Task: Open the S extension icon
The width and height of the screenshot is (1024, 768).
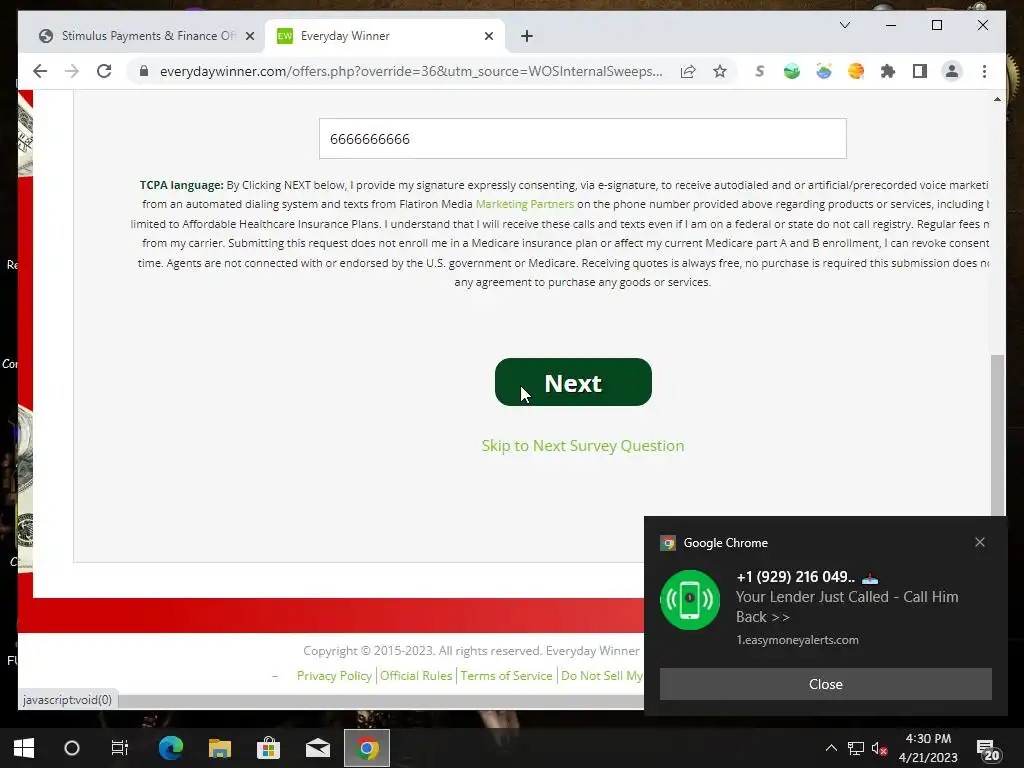Action: [760, 71]
